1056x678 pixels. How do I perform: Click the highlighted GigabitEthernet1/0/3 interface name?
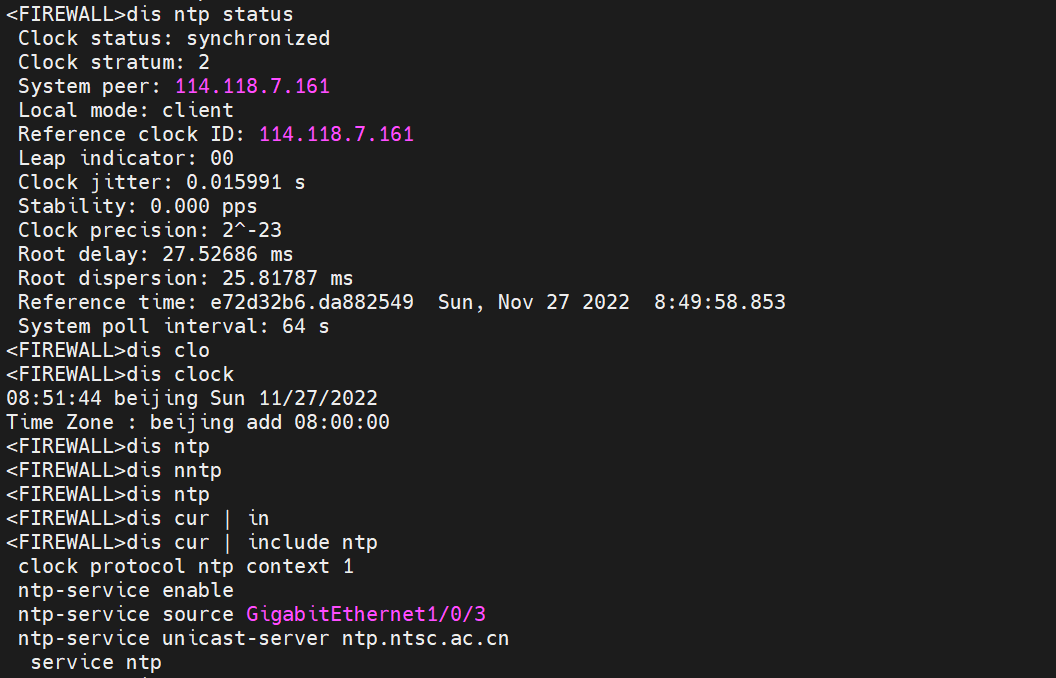coord(372,614)
